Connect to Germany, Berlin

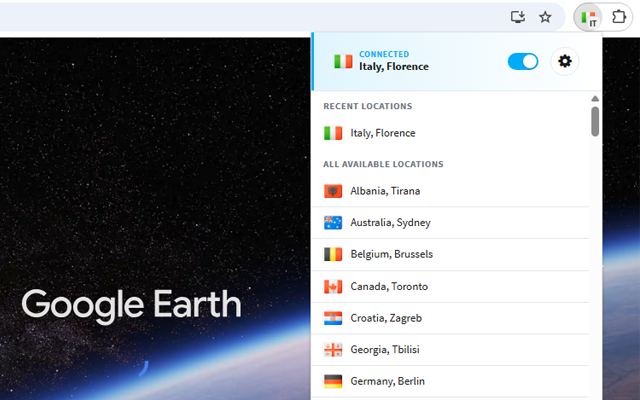(x=450, y=381)
